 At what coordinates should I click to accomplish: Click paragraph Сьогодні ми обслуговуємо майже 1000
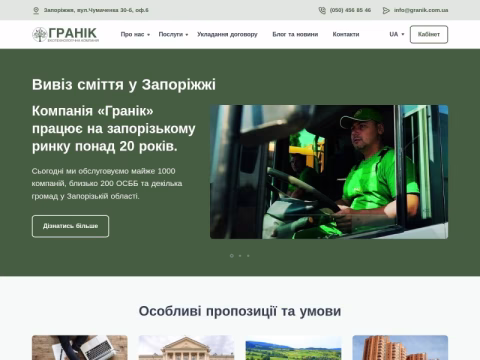click(x=107, y=184)
